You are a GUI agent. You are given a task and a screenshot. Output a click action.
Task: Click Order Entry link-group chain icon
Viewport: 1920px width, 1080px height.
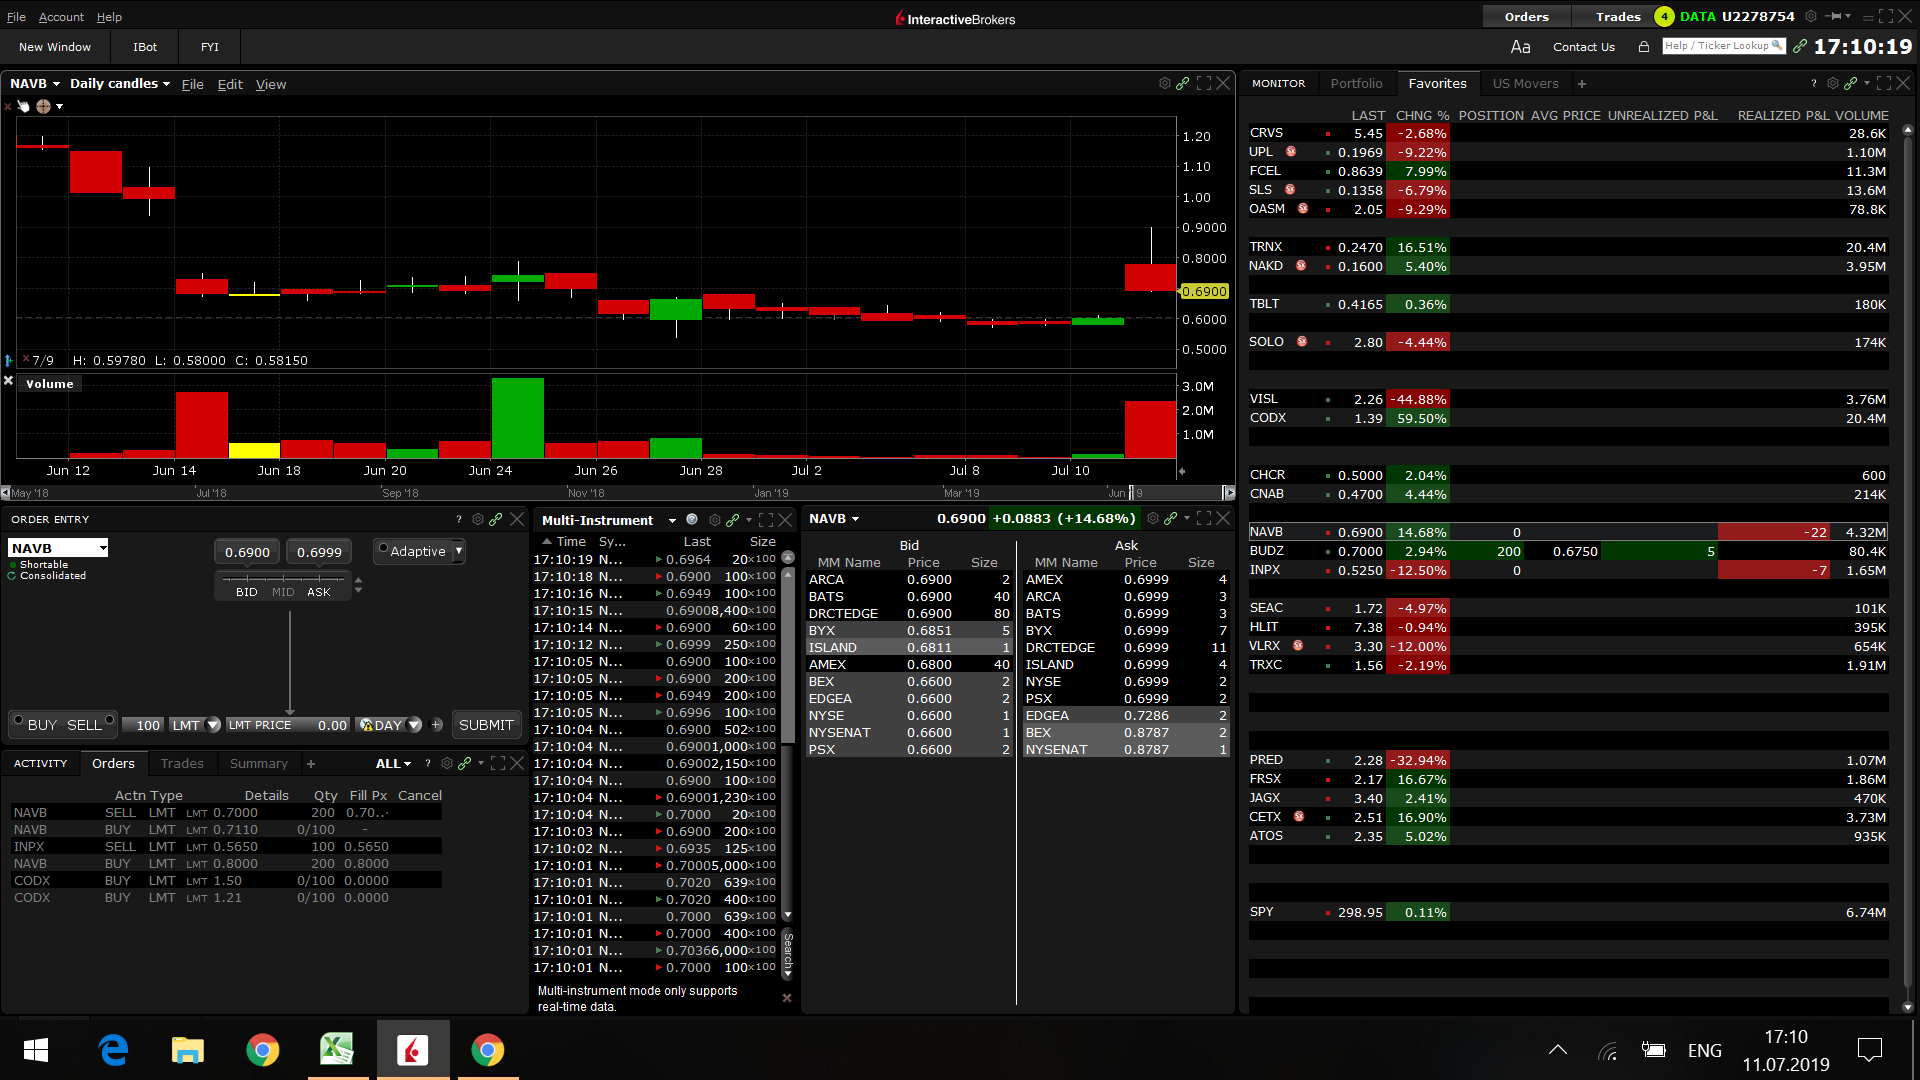pyautogui.click(x=496, y=519)
